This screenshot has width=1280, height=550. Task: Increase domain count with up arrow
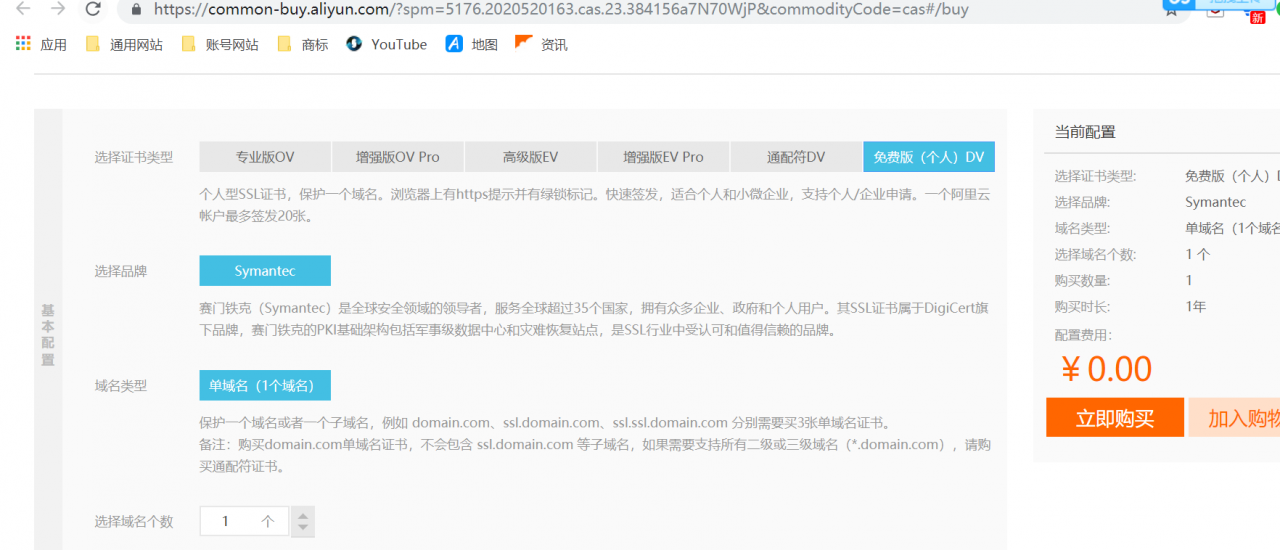[303, 514]
